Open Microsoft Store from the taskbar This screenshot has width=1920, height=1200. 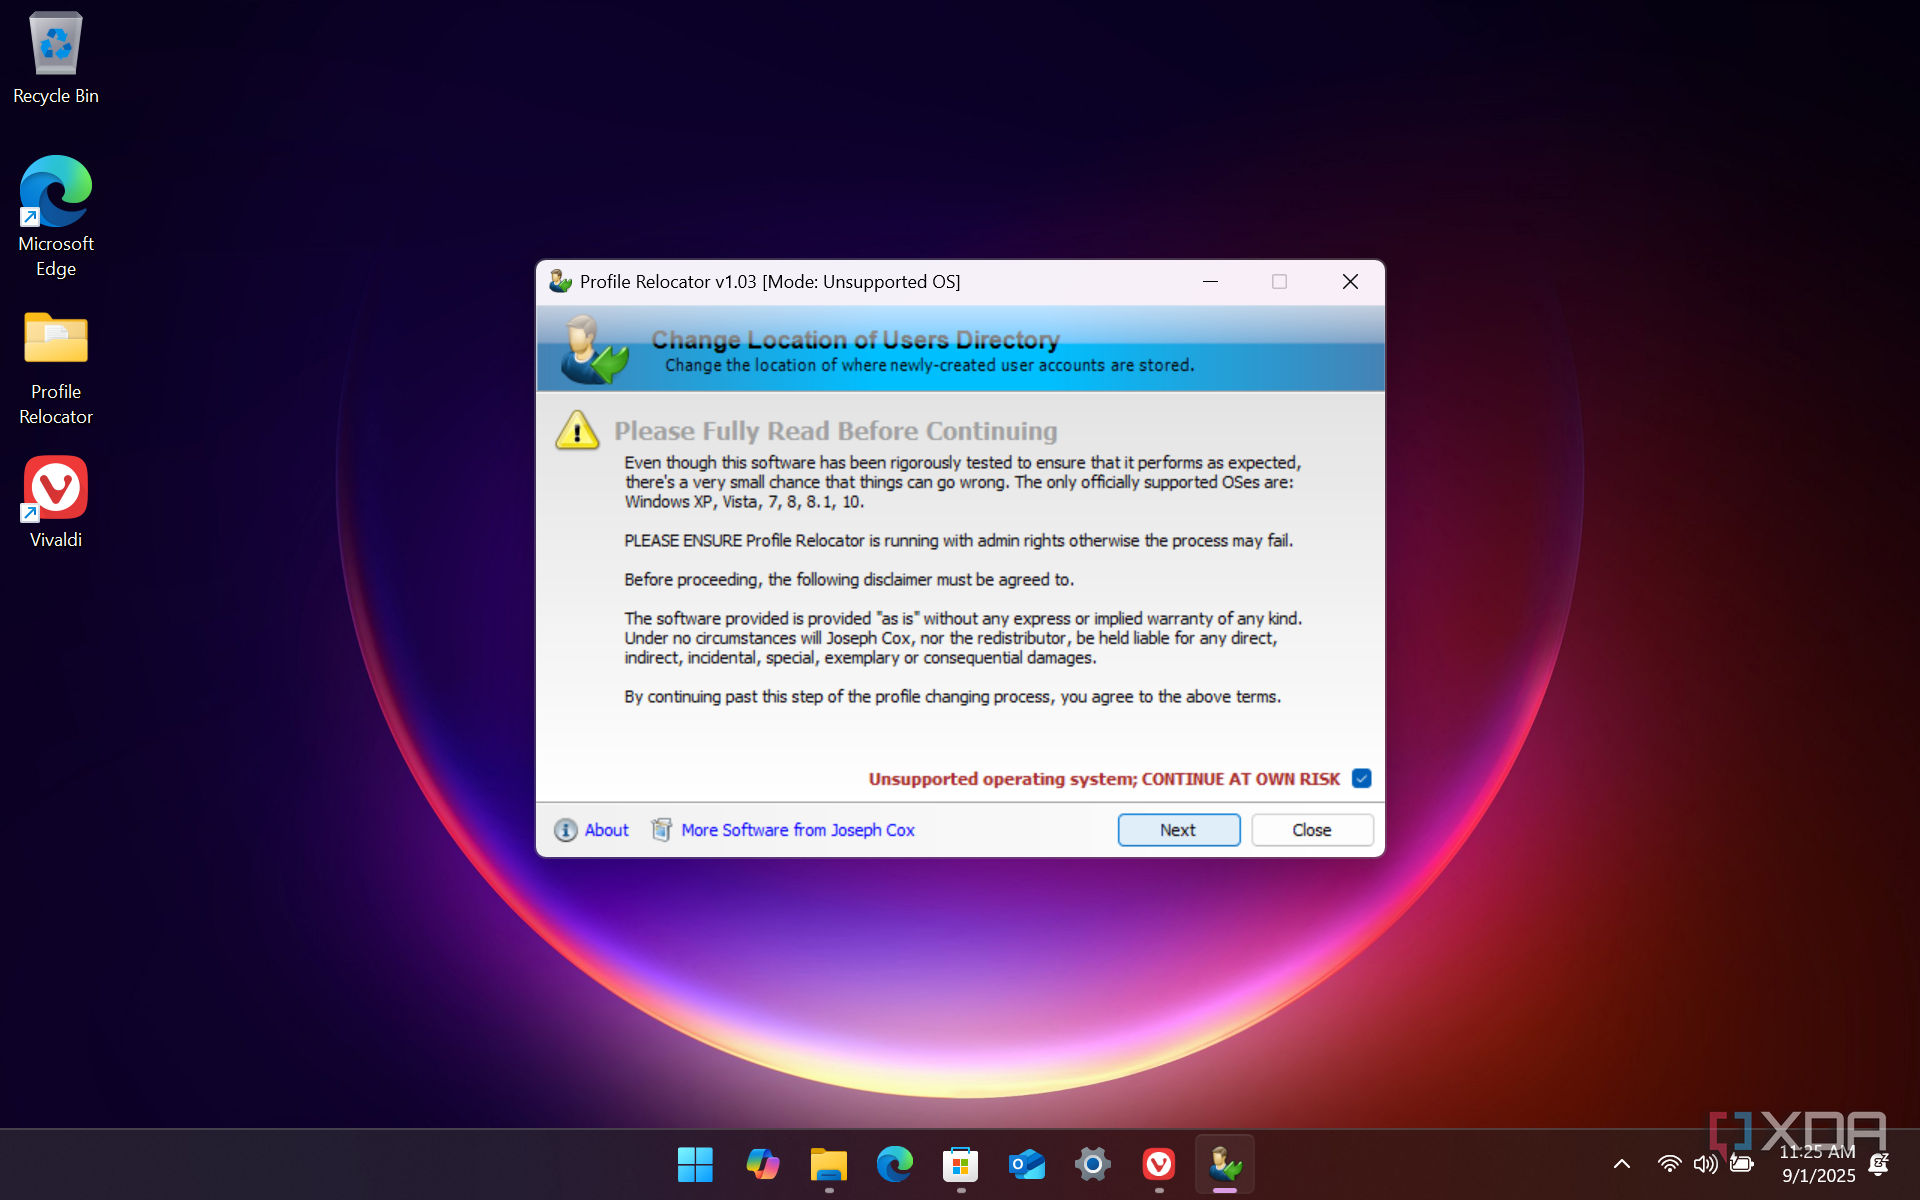[960, 1164]
